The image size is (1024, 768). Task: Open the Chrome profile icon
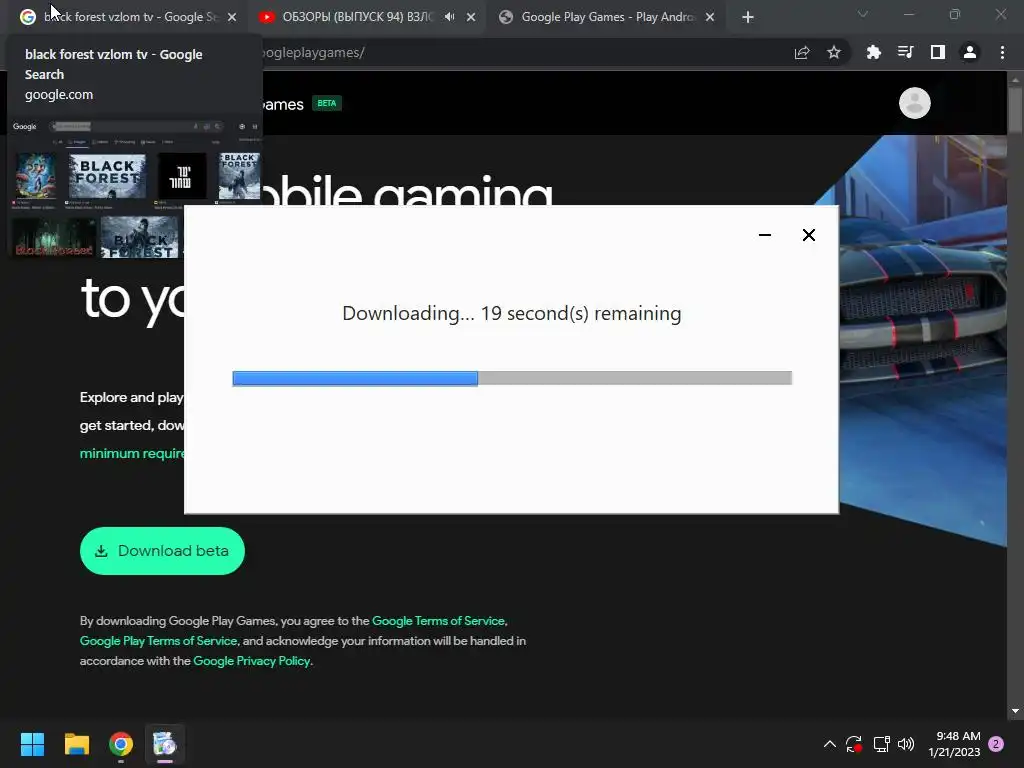970,52
